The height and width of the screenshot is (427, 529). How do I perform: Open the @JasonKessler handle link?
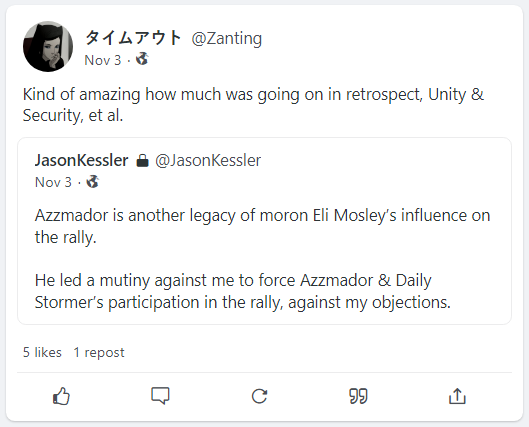click(208, 160)
